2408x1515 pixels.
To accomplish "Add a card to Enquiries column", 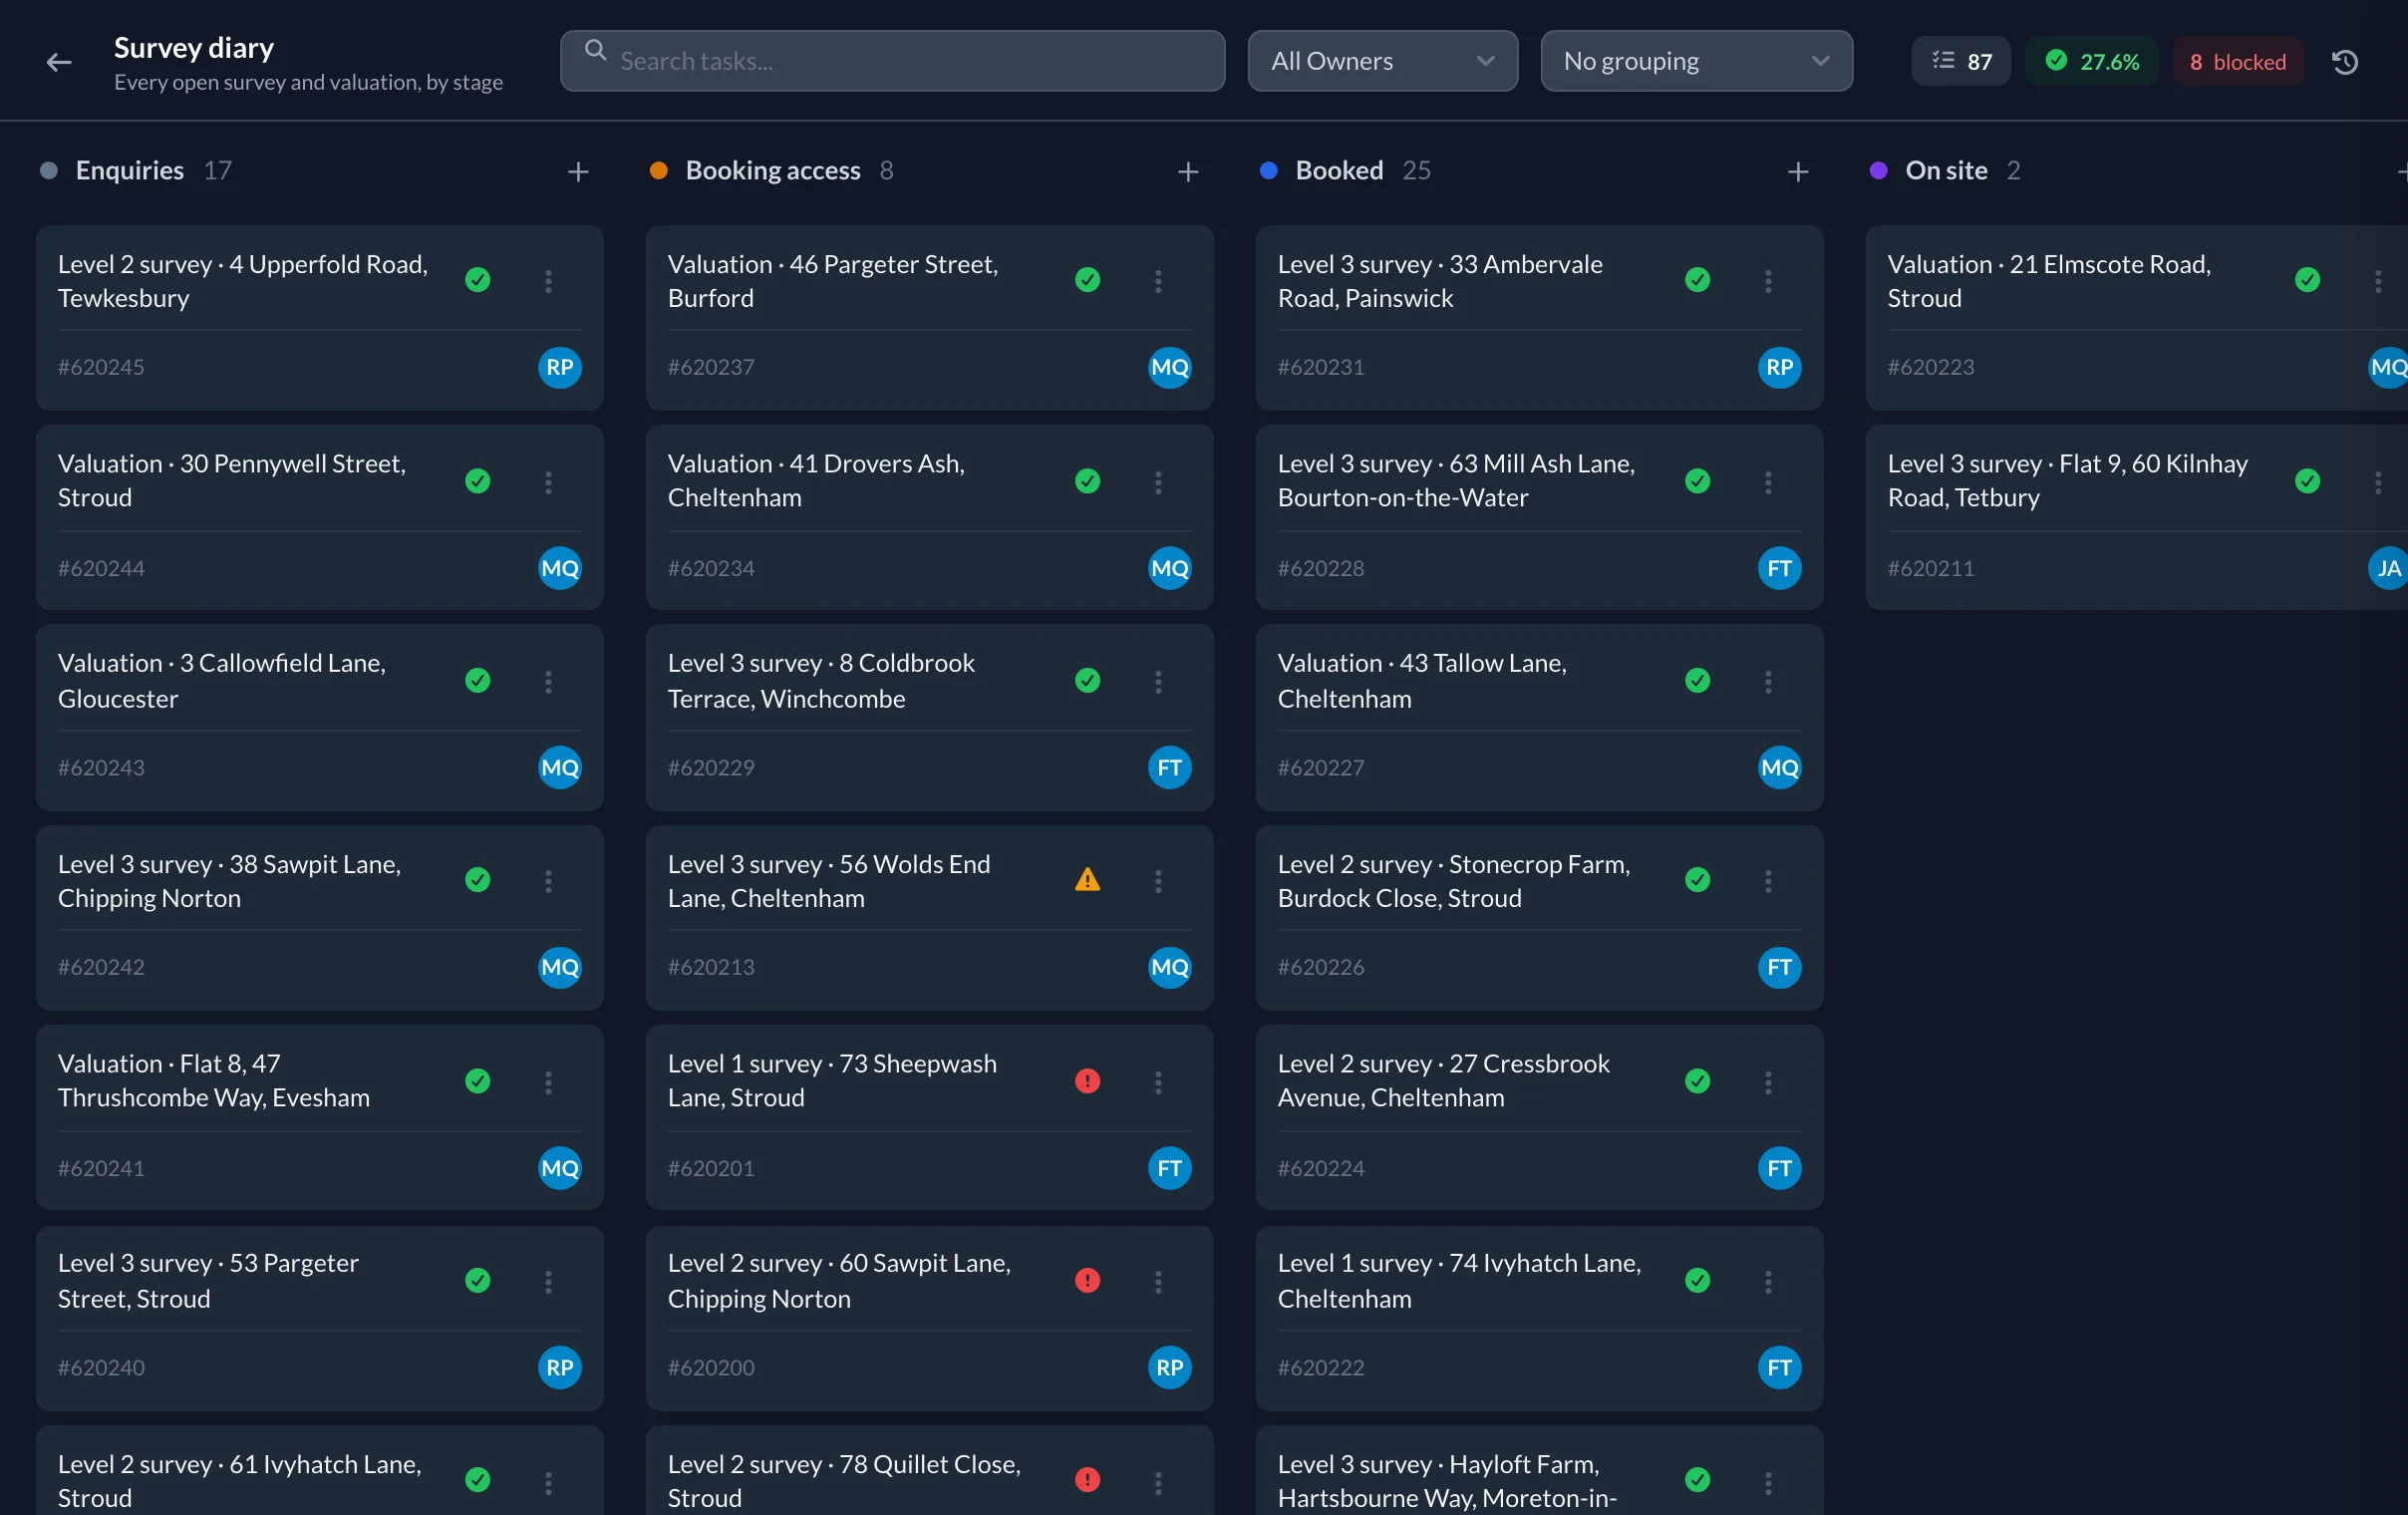I will [x=578, y=172].
